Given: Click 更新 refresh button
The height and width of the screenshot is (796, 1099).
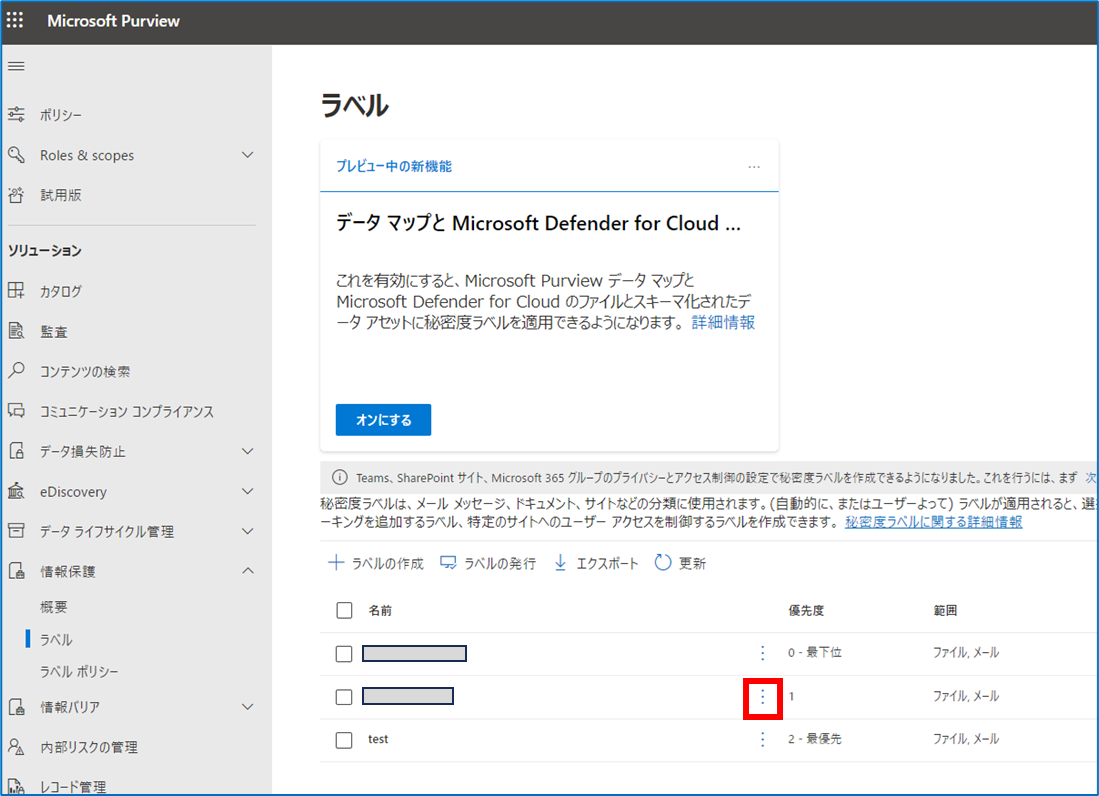Looking at the screenshot, I should [680, 563].
